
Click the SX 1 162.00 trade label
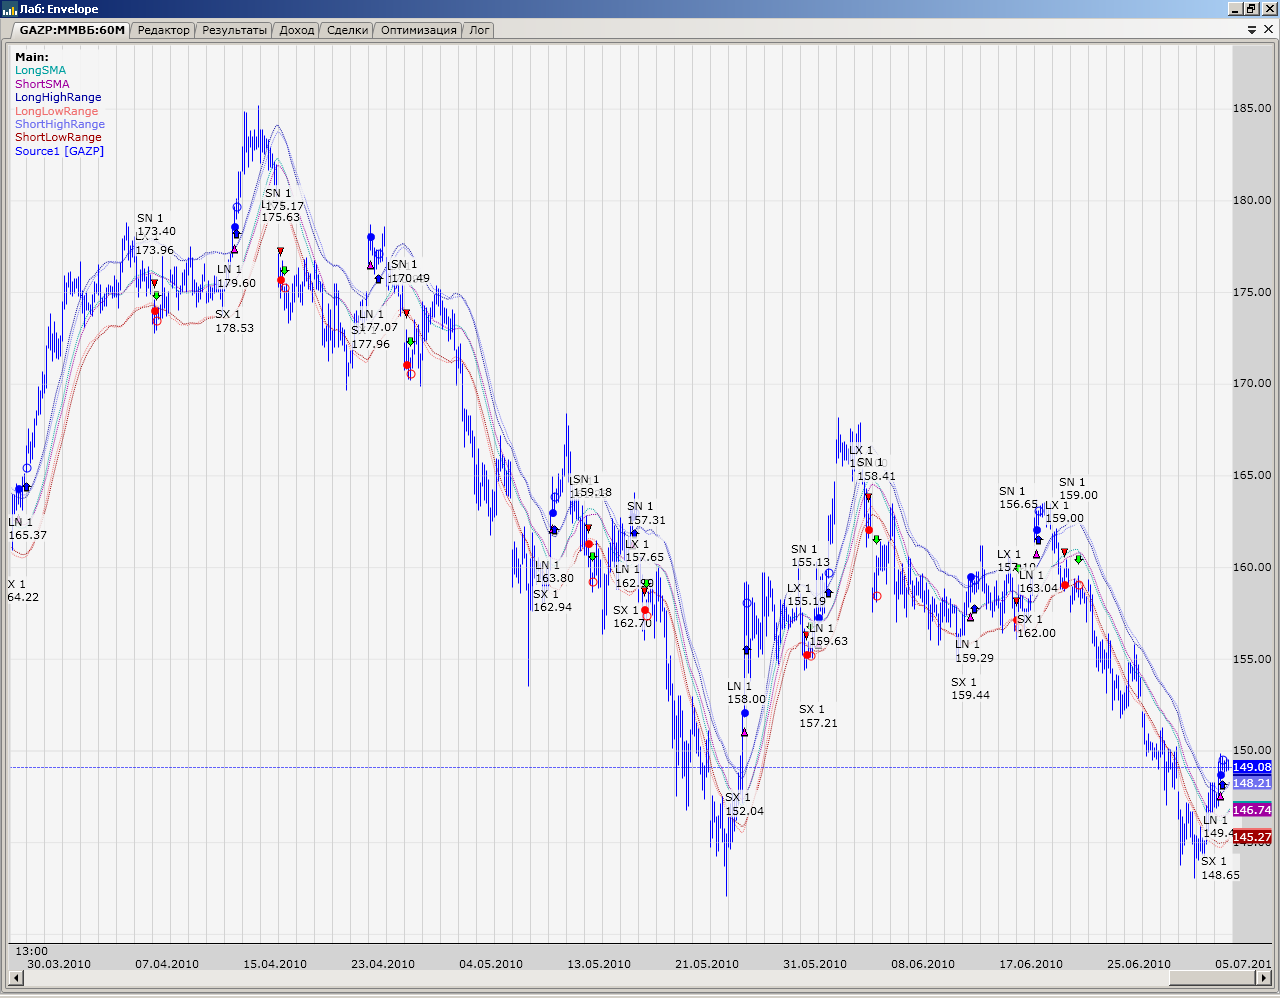1036,626
